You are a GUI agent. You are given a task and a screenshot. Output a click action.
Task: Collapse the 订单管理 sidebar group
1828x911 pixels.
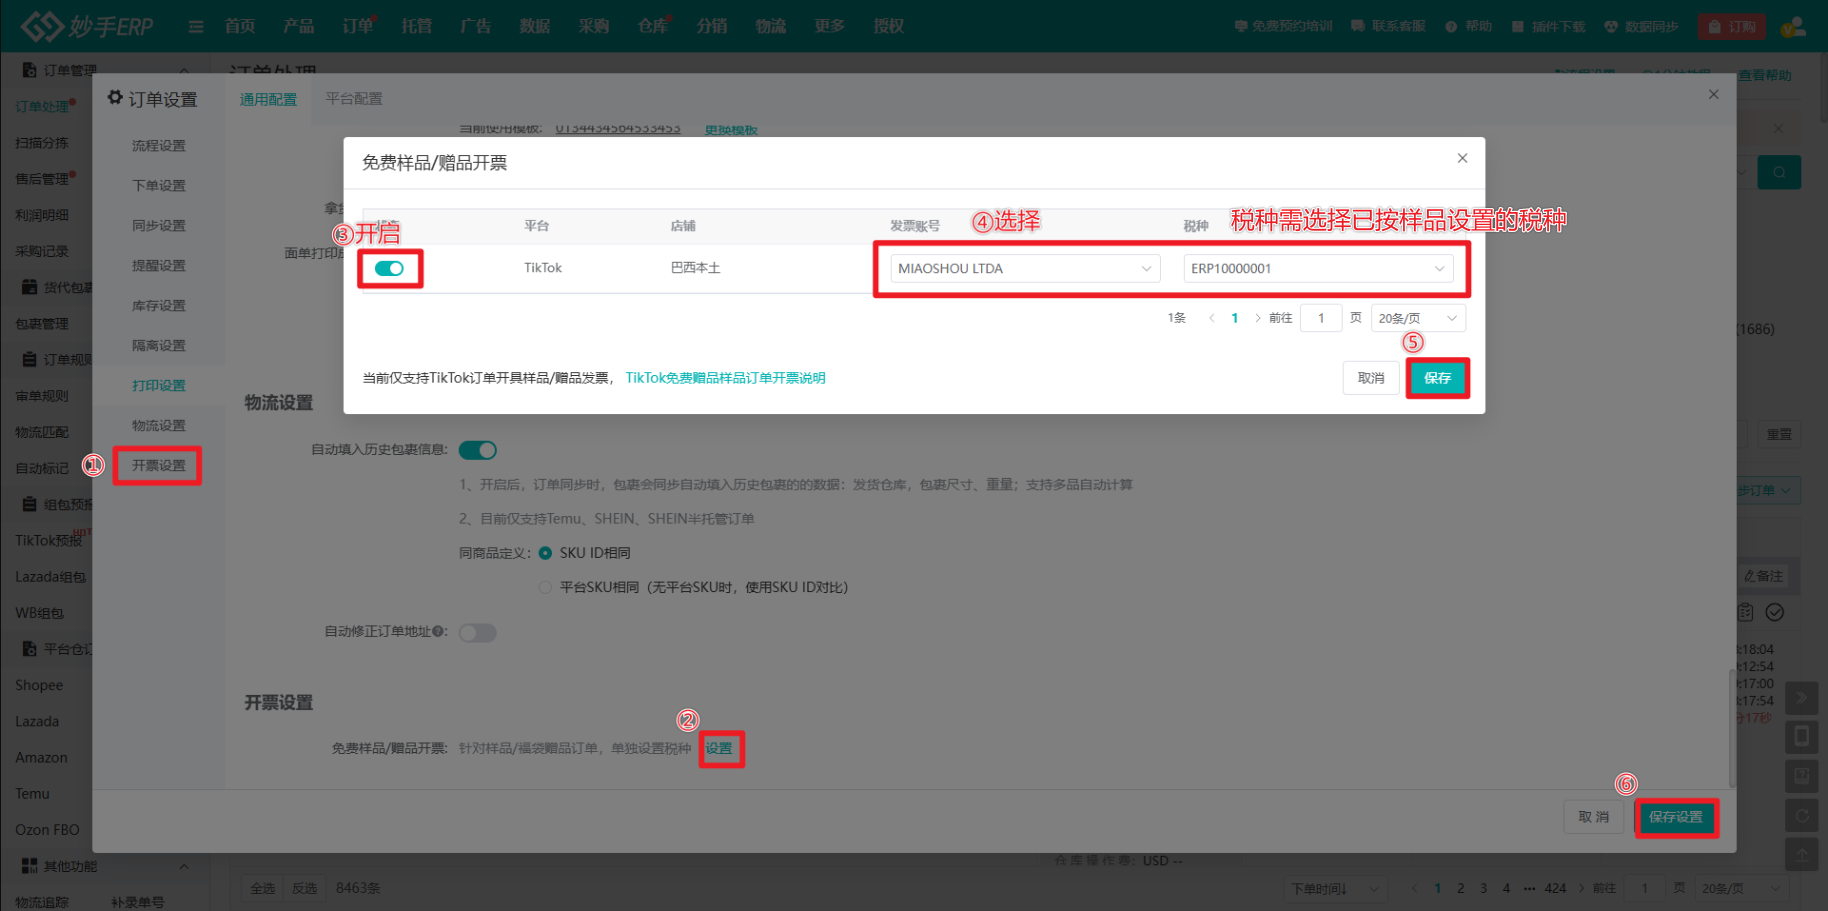(x=184, y=70)
